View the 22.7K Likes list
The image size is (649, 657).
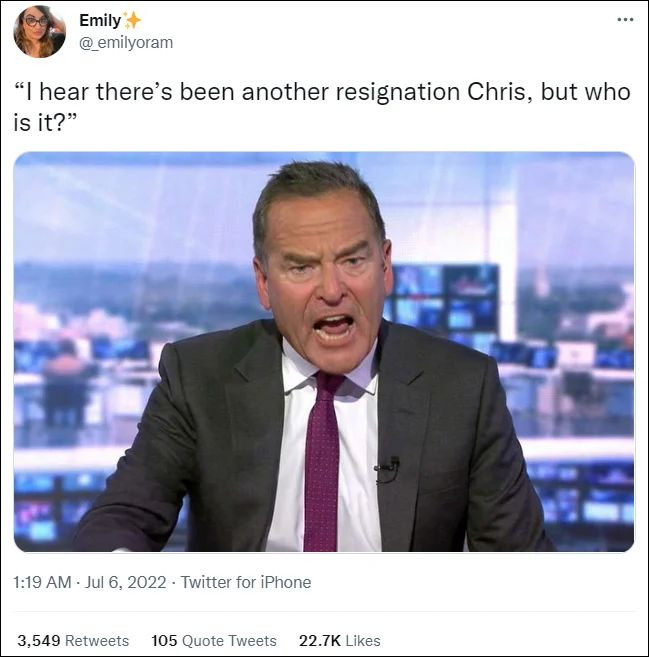click(340, 640)
